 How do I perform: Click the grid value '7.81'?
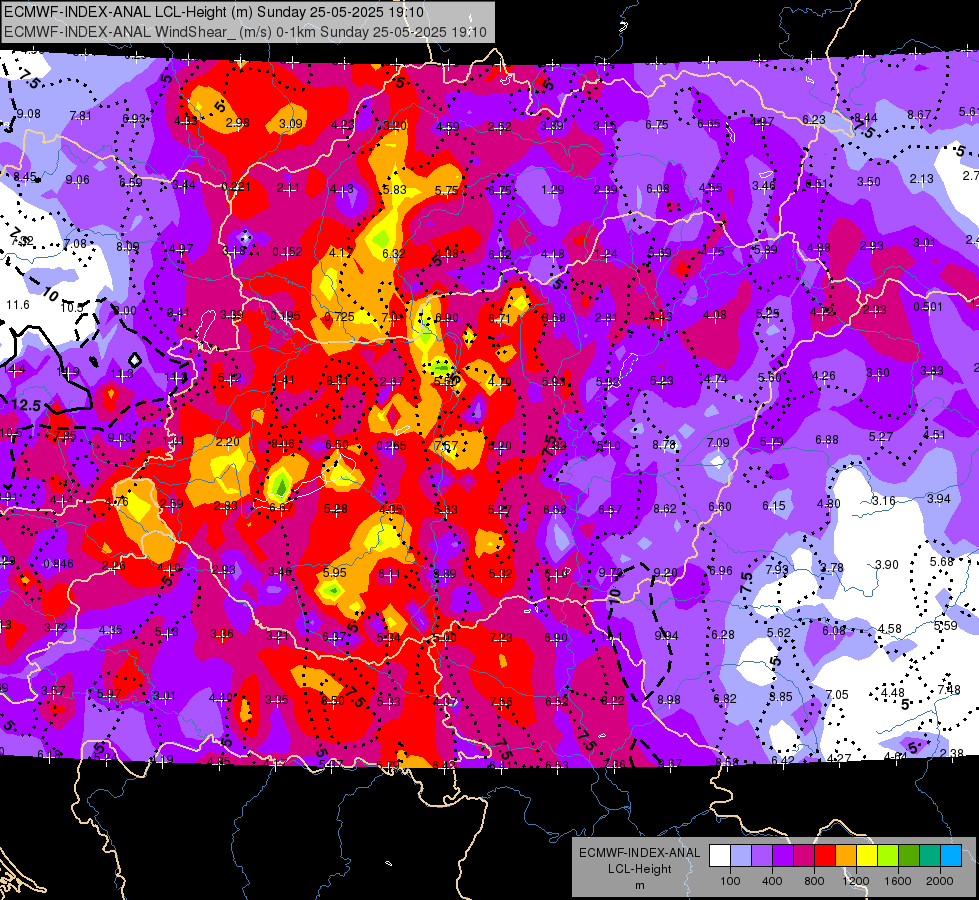[81, 116]
